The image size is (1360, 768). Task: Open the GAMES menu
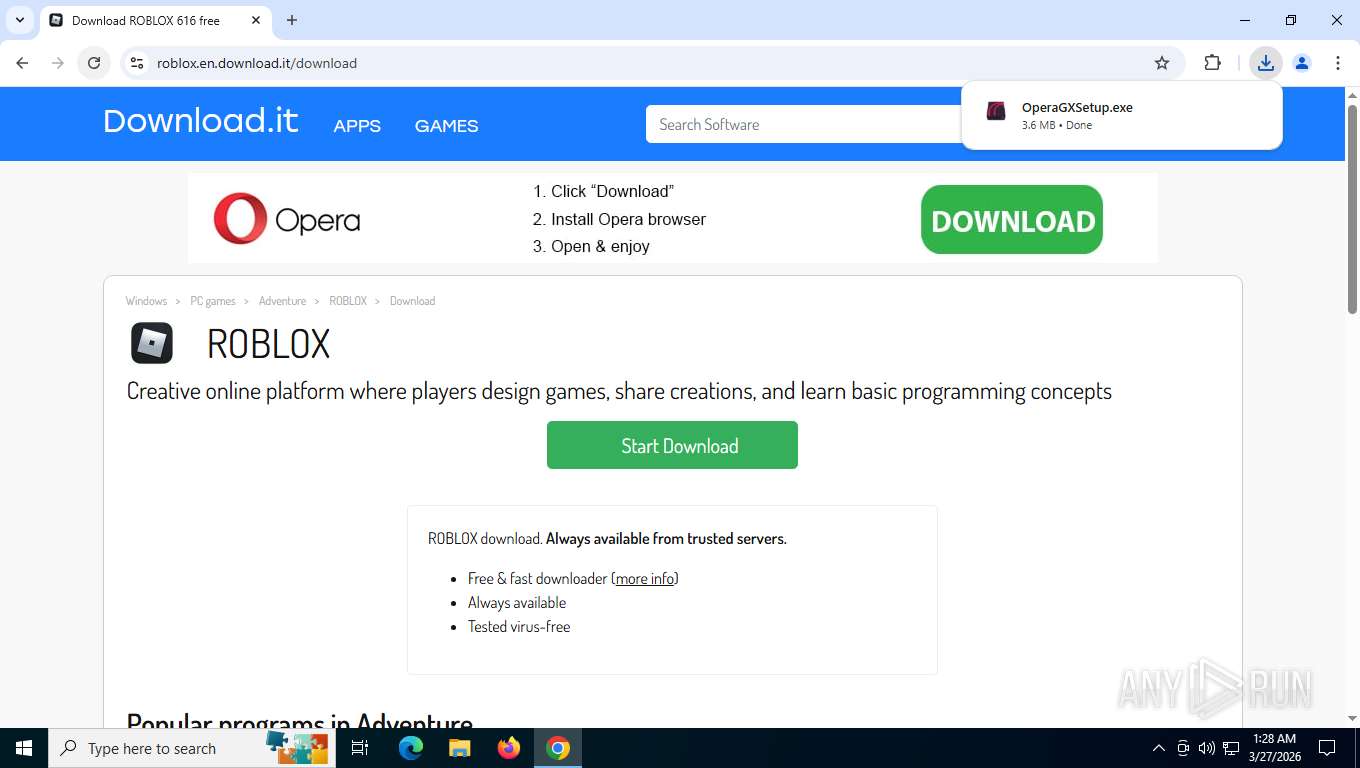click(x=446, y=126)
